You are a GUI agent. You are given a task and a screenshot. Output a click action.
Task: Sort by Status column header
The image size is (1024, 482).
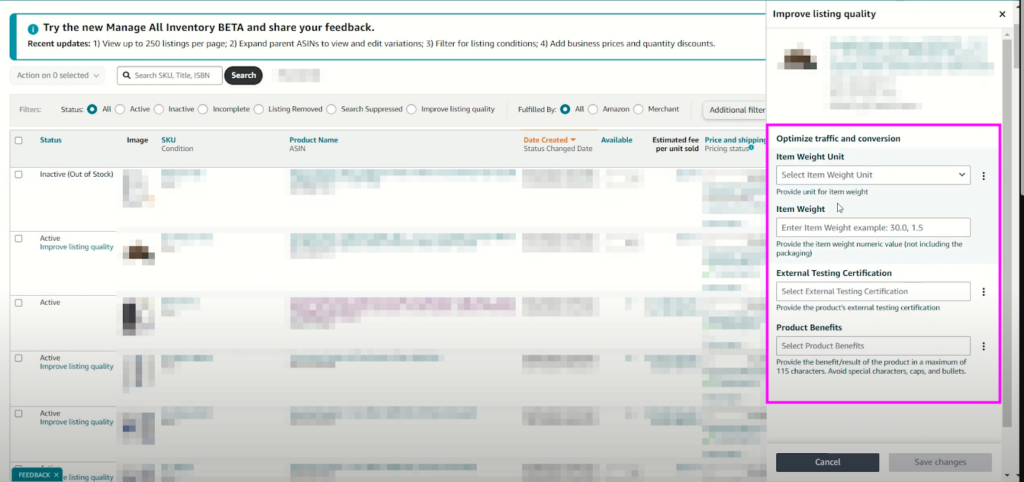51,140
